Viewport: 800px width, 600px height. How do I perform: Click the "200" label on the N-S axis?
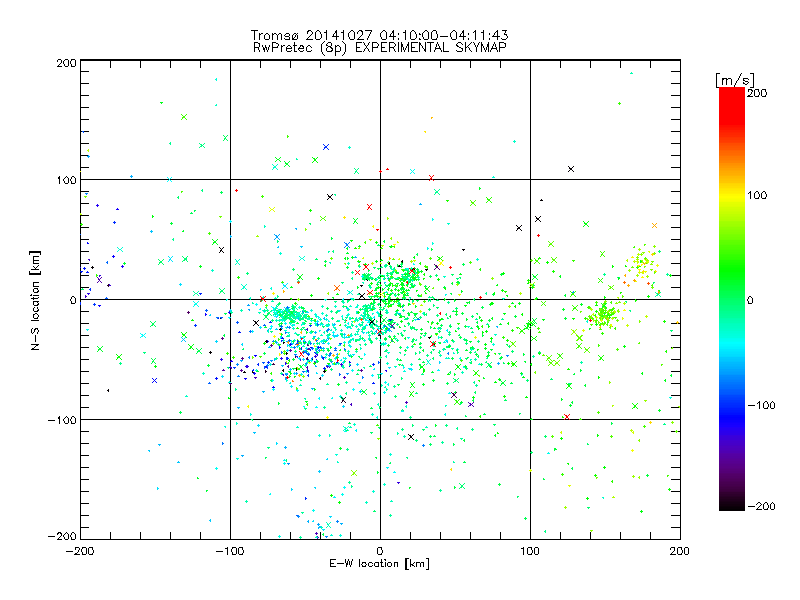(66, 63)
